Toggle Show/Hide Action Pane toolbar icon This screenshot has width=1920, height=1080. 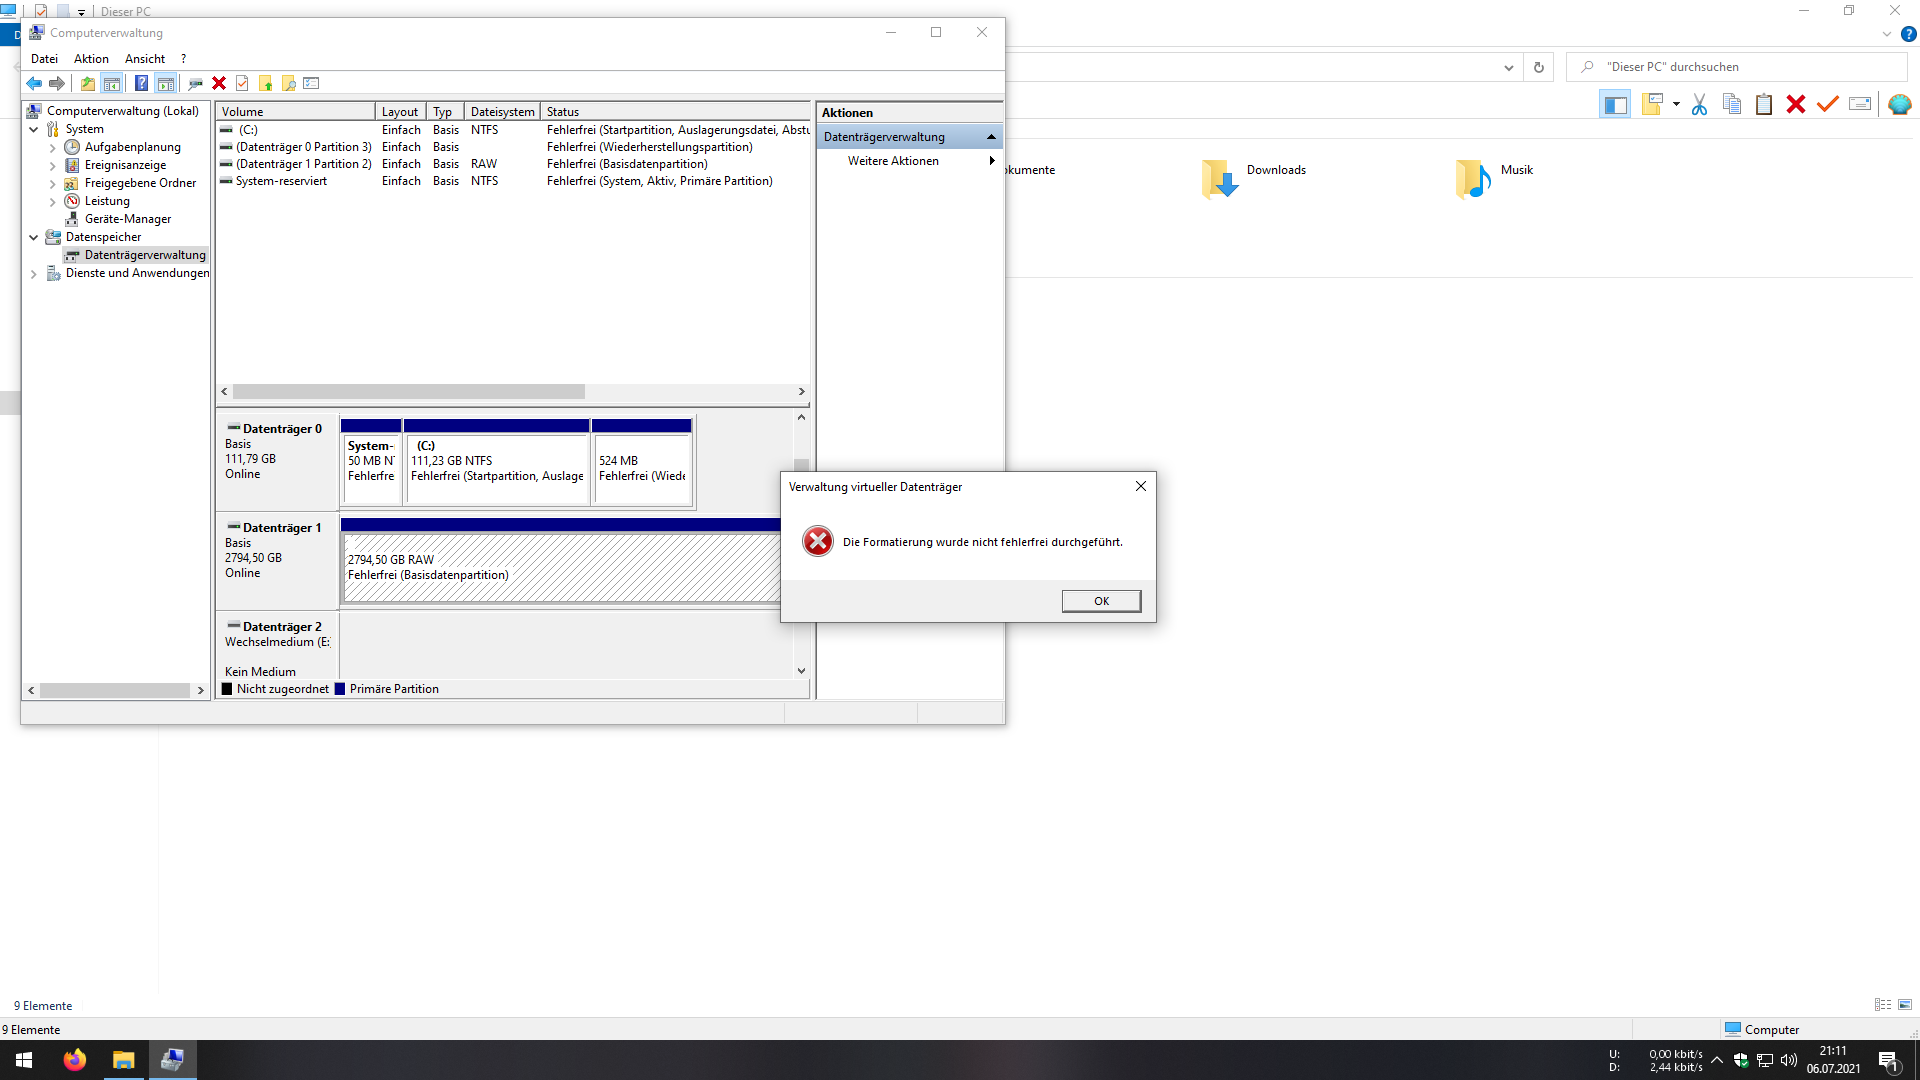pyautogui.click(x=166, y=83)
